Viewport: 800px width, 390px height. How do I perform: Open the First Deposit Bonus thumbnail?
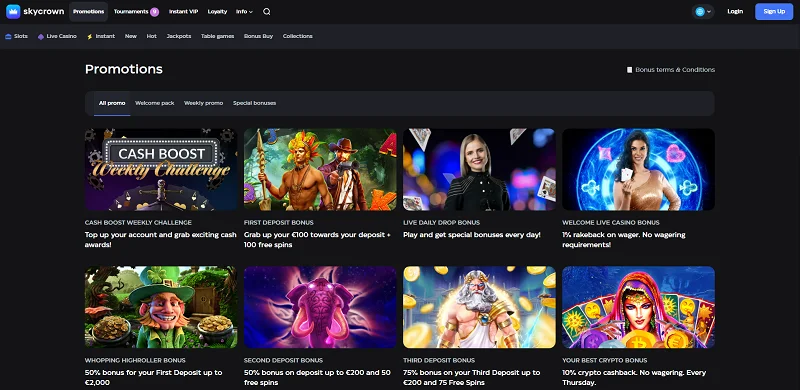320,169
